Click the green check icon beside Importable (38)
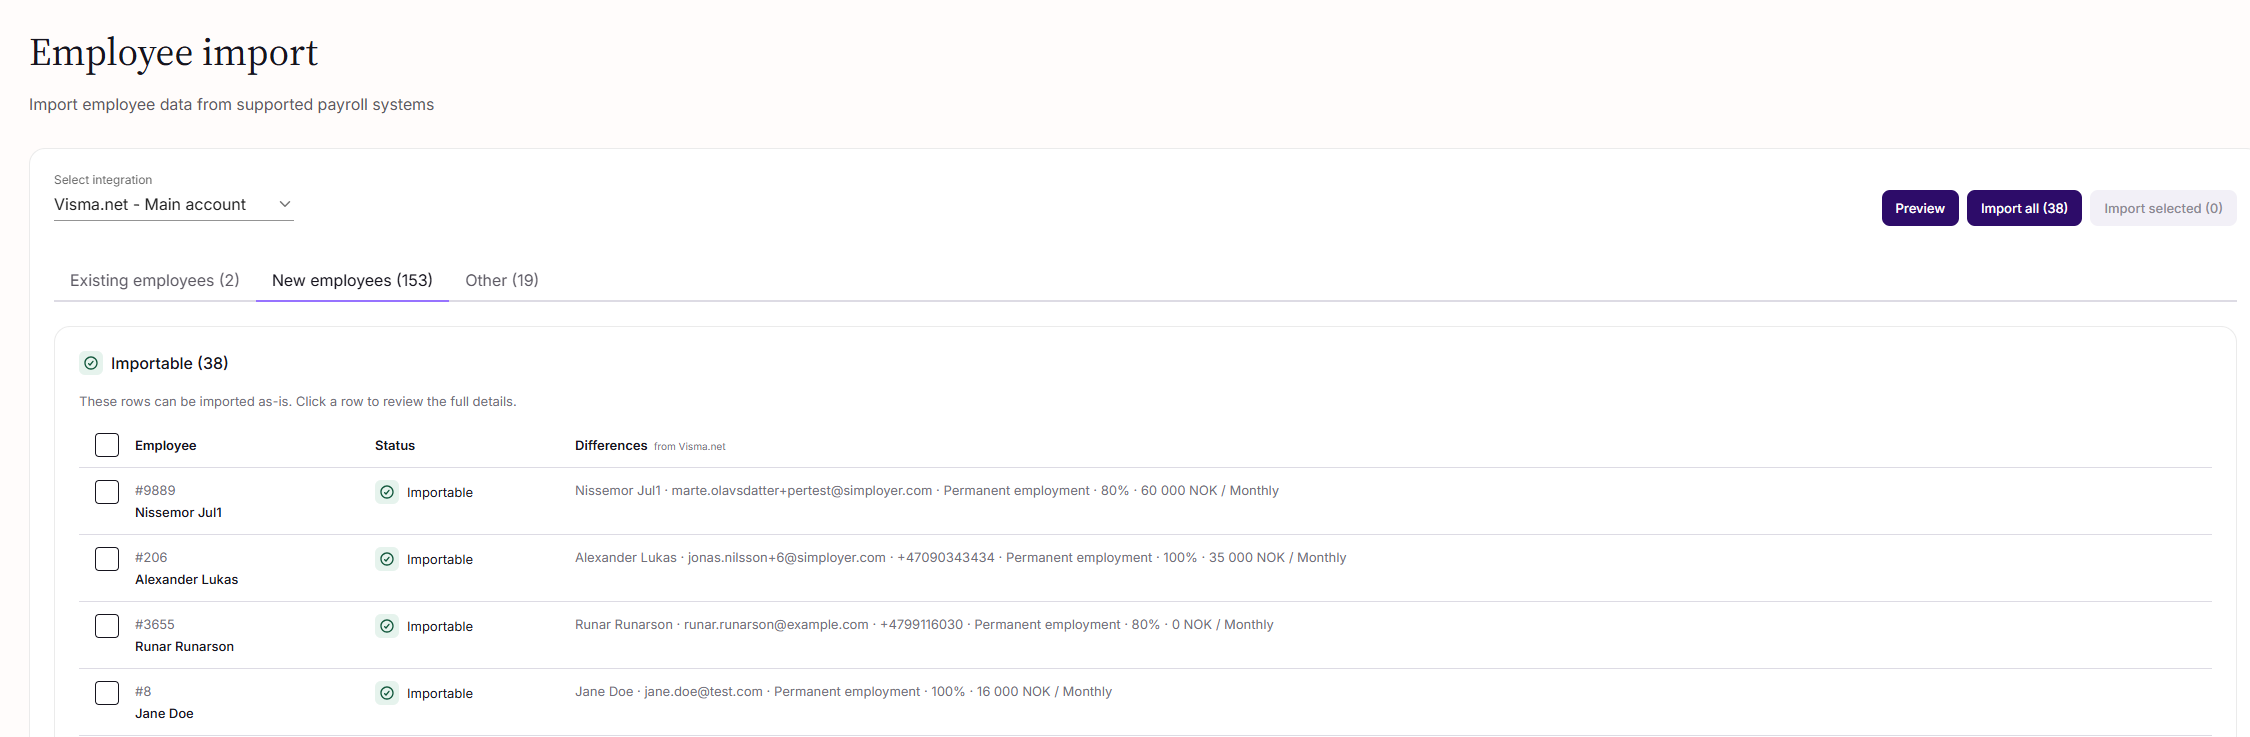Viewport: 2250px width, 737px height. (x=91, y=363)
